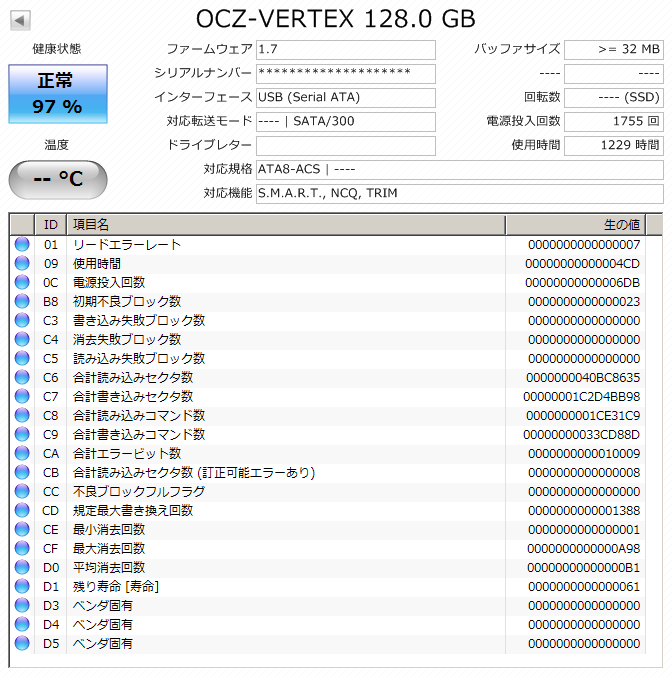Click the transfer mode field SATA/300

pos(346,122)
